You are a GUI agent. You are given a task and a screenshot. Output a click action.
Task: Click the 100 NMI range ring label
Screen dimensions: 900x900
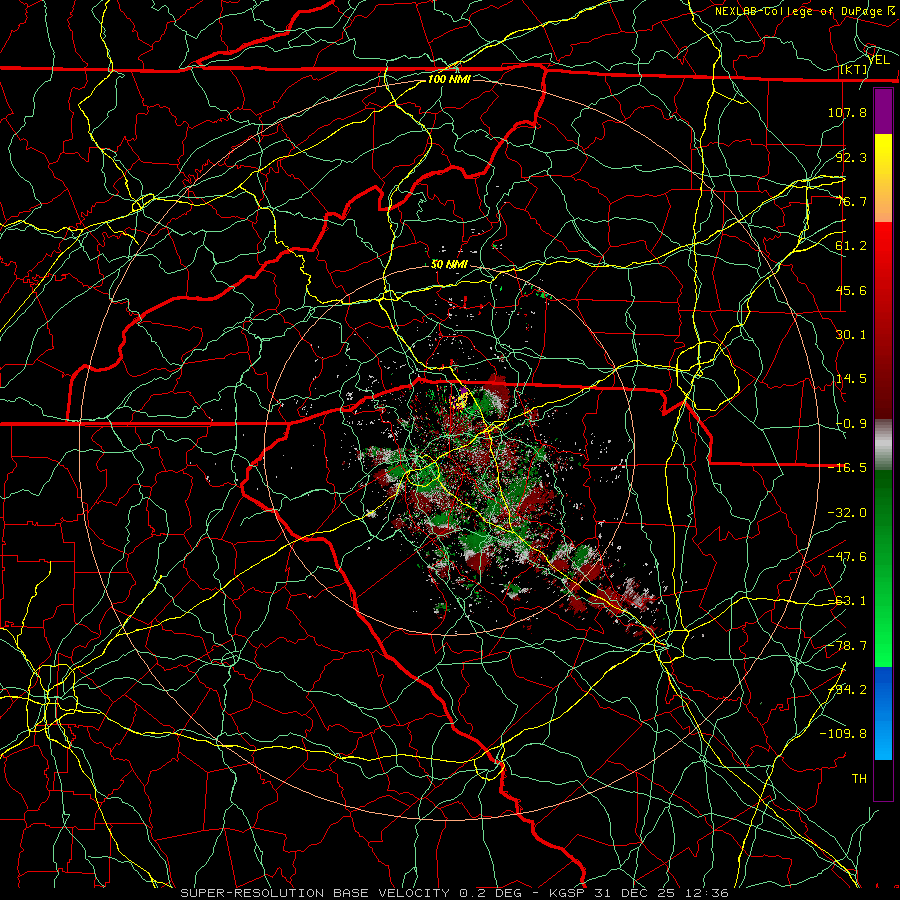[449, 79]
